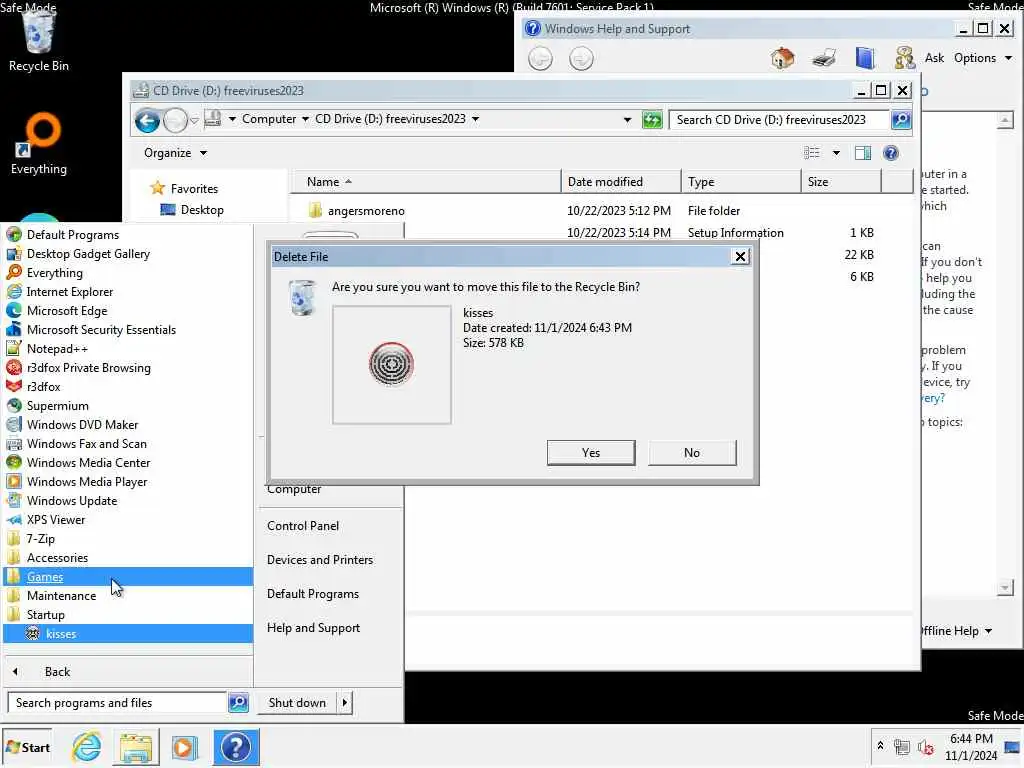Viewport: 1024px width, 768px height.
Task: Open Browse Help book icon
Action: point(865,58)
